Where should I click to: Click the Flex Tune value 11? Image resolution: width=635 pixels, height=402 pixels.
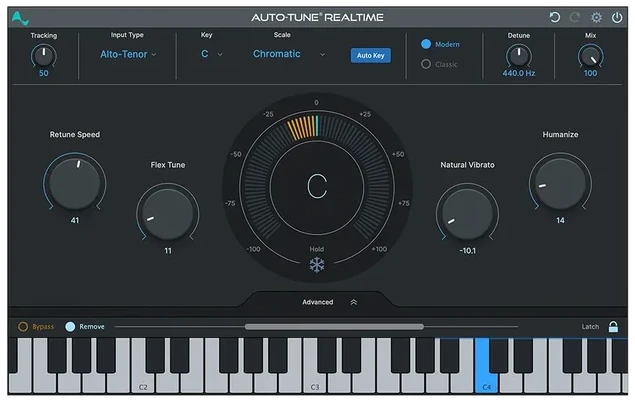coord(168,251)
